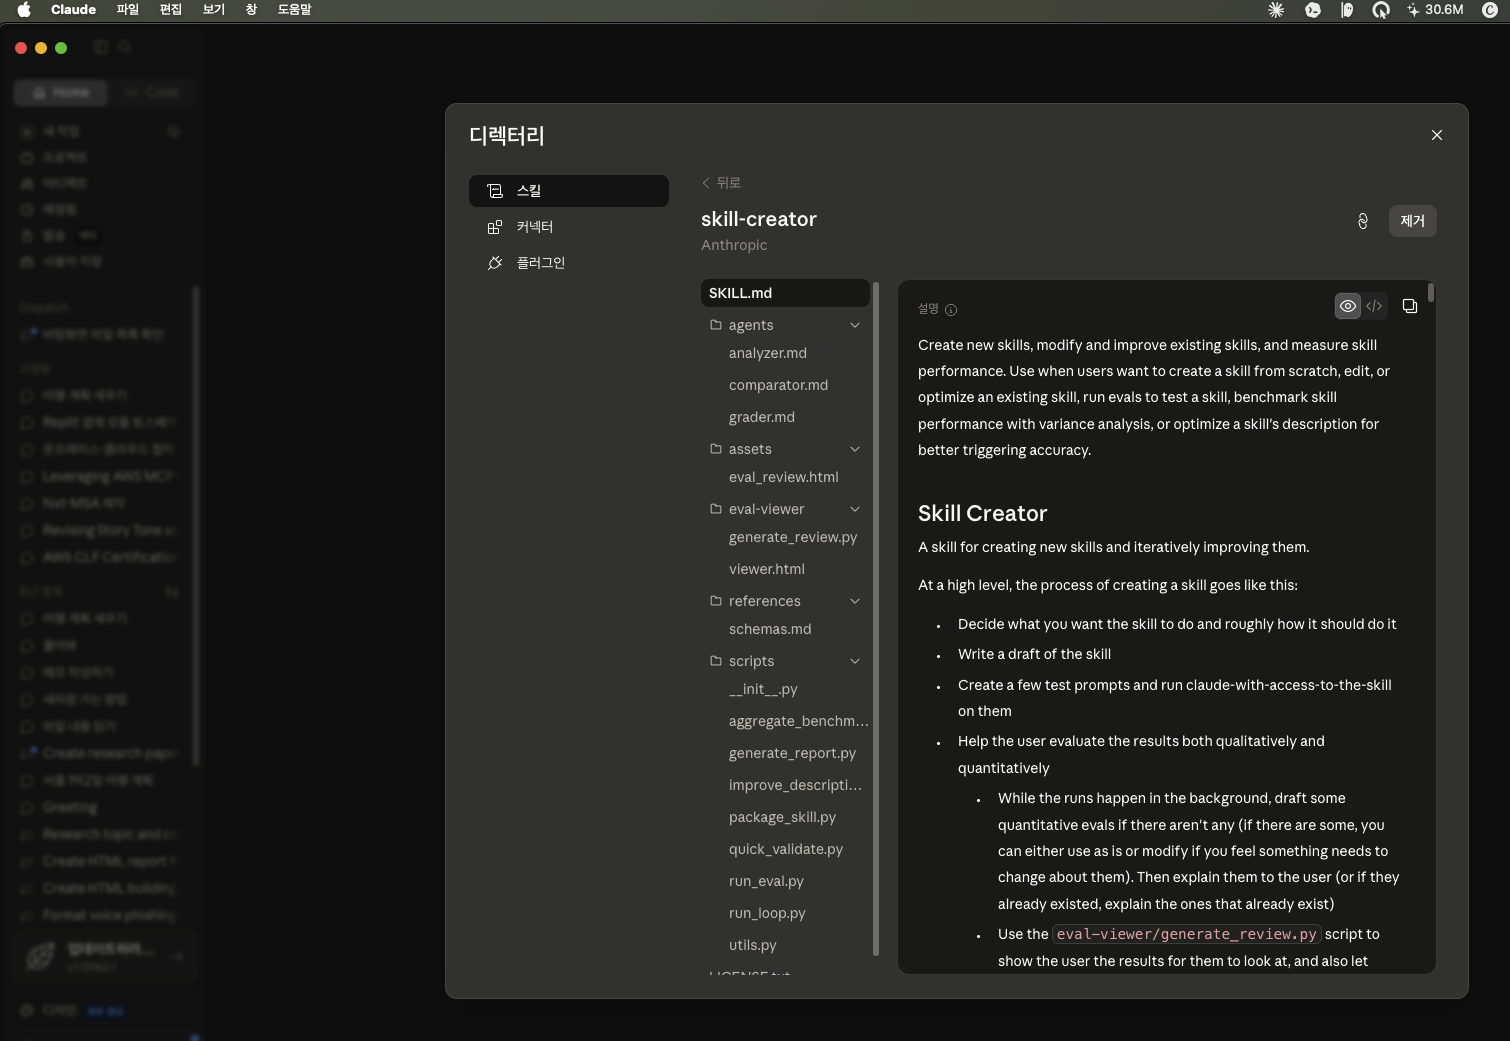Open the 보기 menu
The height and width of the screenshot is (1041, 1510).
[214, 10]
